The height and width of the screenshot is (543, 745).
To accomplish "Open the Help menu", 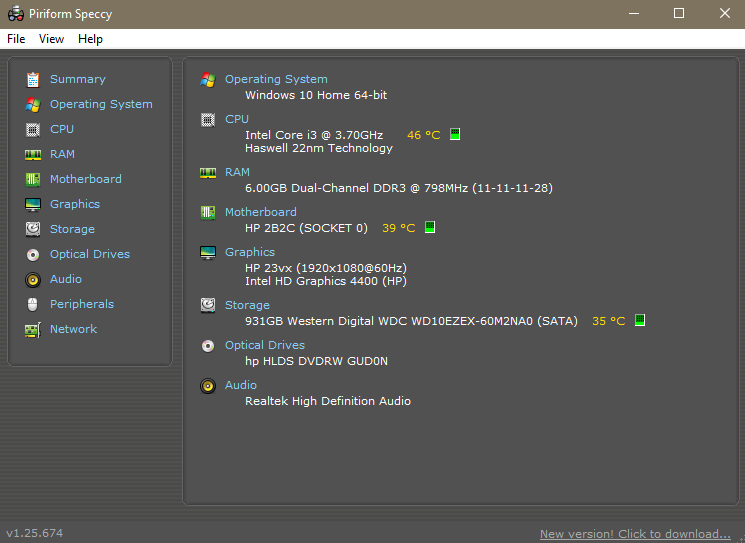I will coord(90,39).
